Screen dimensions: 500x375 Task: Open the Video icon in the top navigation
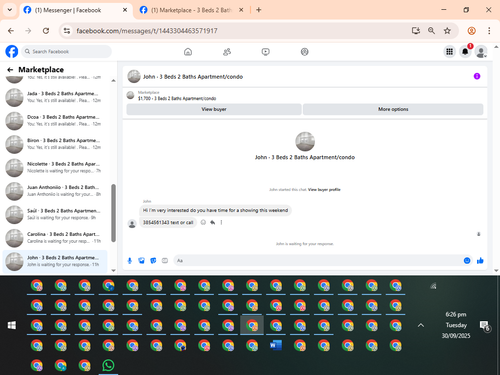[x=266, y=52]
